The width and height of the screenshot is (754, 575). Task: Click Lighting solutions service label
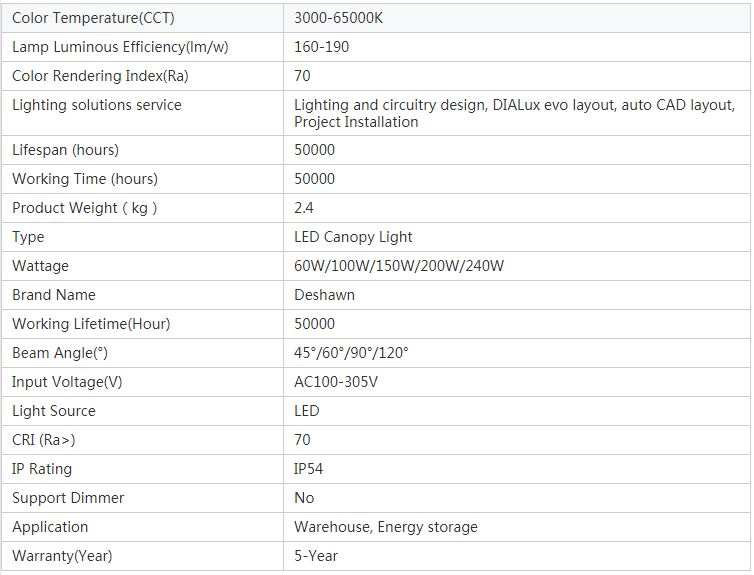(x=97, y=105)
